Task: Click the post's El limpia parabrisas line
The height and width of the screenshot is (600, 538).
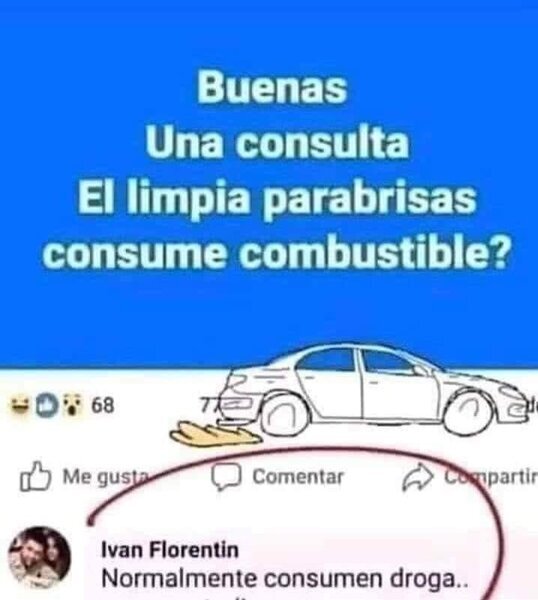Action: click(x=277, y=199)
